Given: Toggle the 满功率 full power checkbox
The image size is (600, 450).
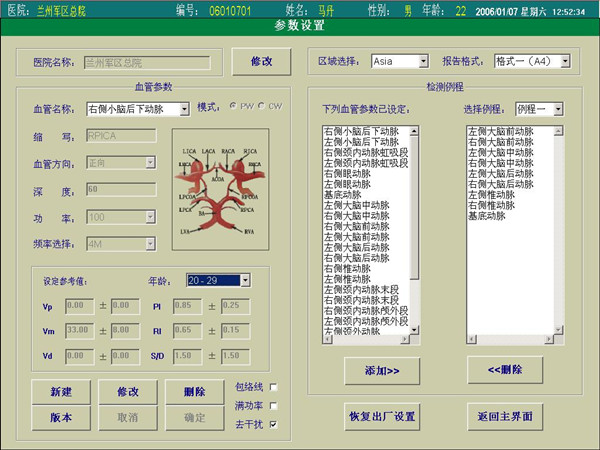Looking at the screenshot, I should 274,405.
